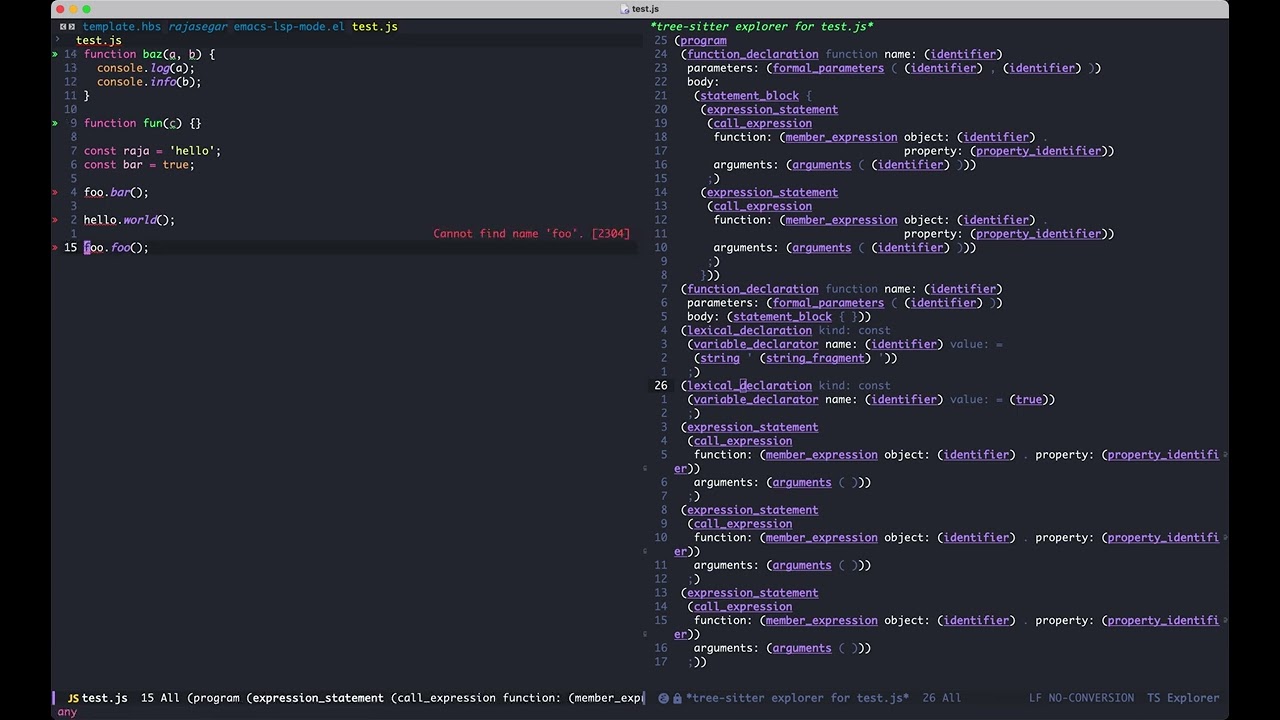Click the tree-sitter explorer buffer title header
The image size is (1280, 720).
pos(761,27)
